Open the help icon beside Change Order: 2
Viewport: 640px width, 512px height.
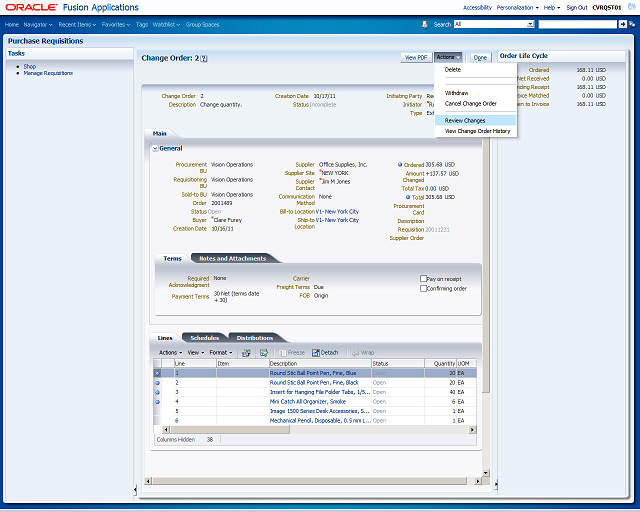click(x=204, y=58)
